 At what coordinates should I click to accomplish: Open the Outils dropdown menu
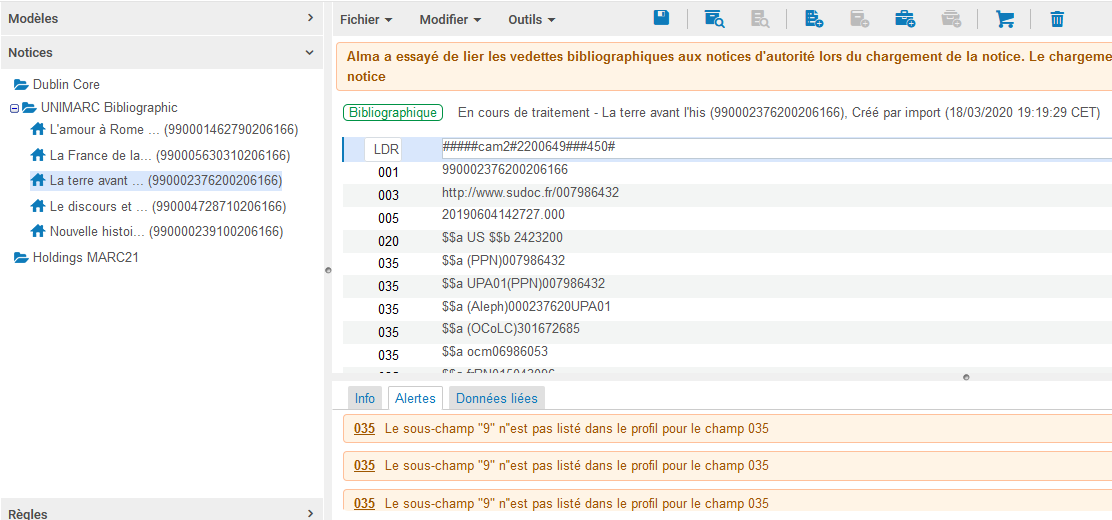coord(531,19)
